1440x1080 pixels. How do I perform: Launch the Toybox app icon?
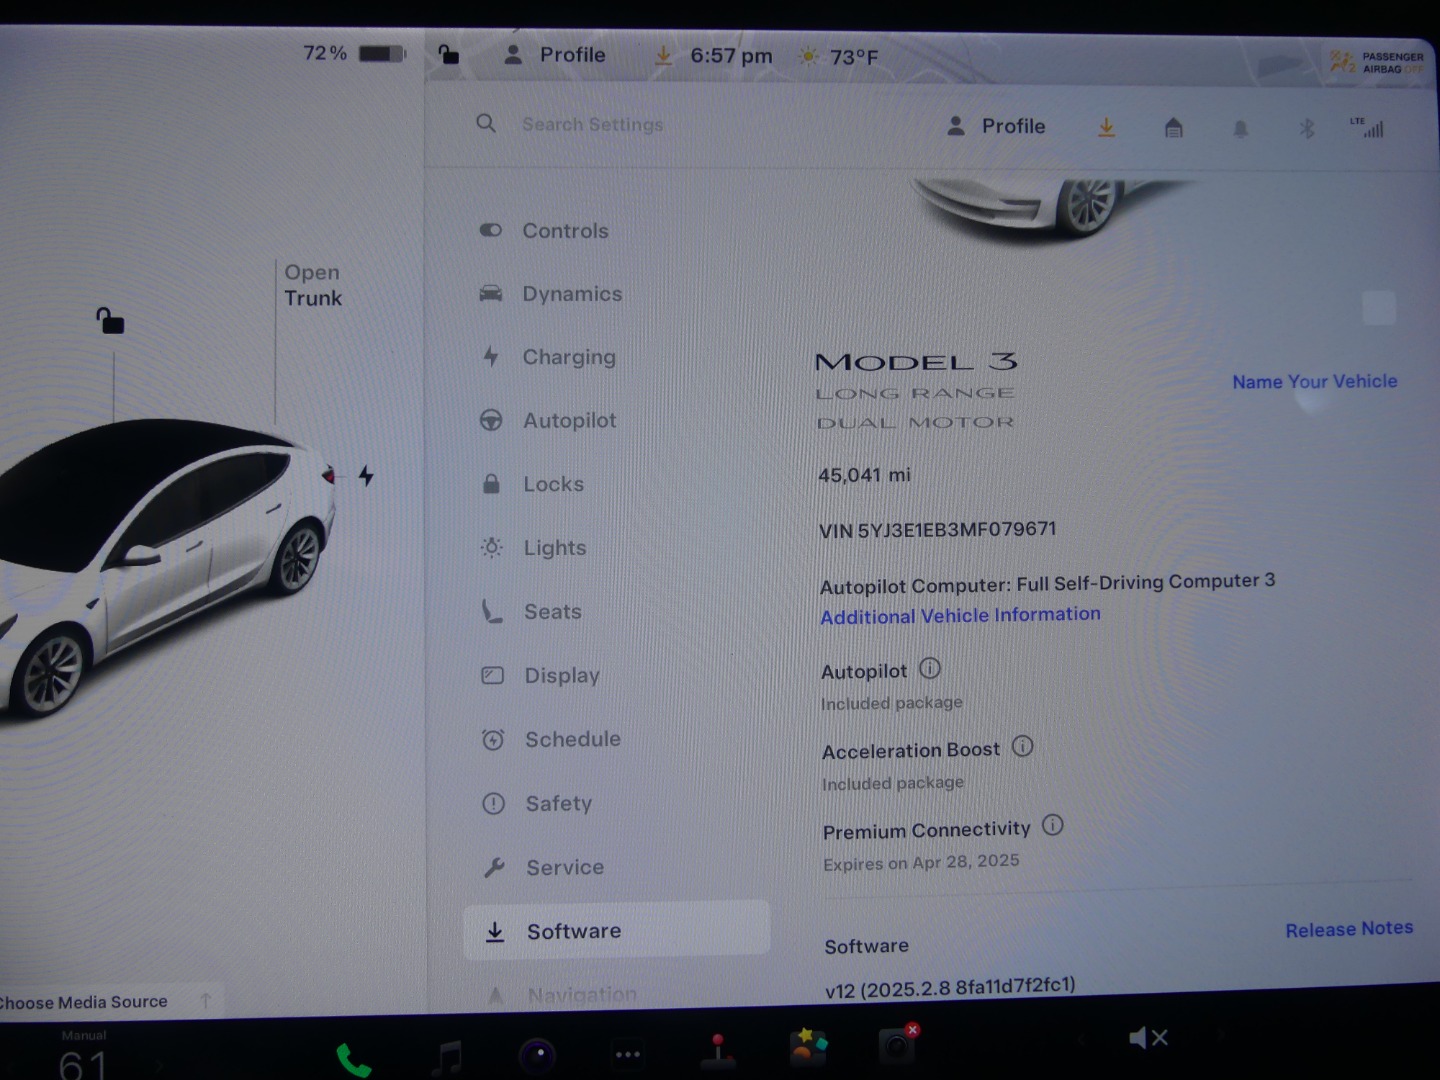[x=808, y=1047]
